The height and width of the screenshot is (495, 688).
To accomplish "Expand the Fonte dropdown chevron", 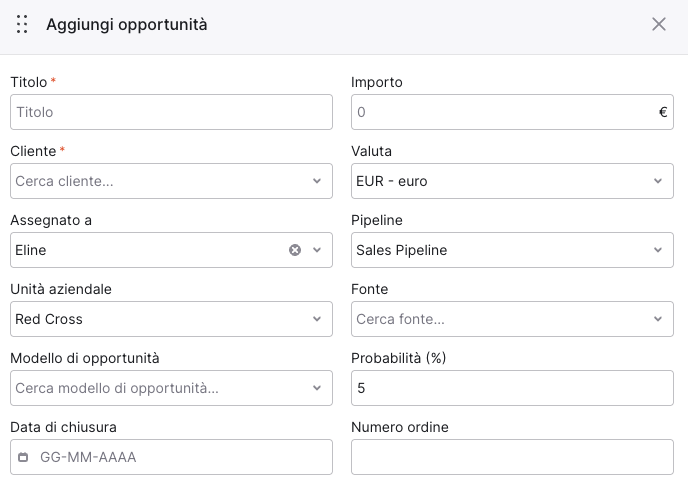I will click(x=658, y=319).
